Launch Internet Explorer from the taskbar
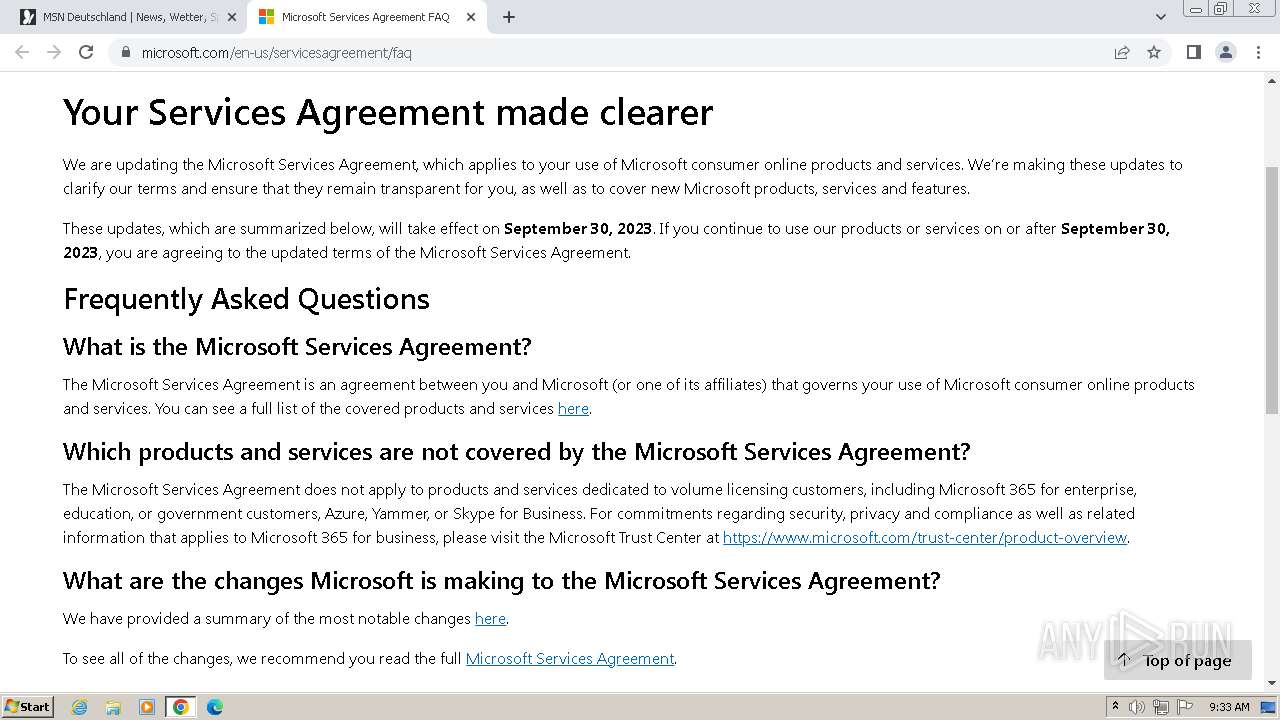This screenshot has width=1280, height=720. (x=80, y=707)
